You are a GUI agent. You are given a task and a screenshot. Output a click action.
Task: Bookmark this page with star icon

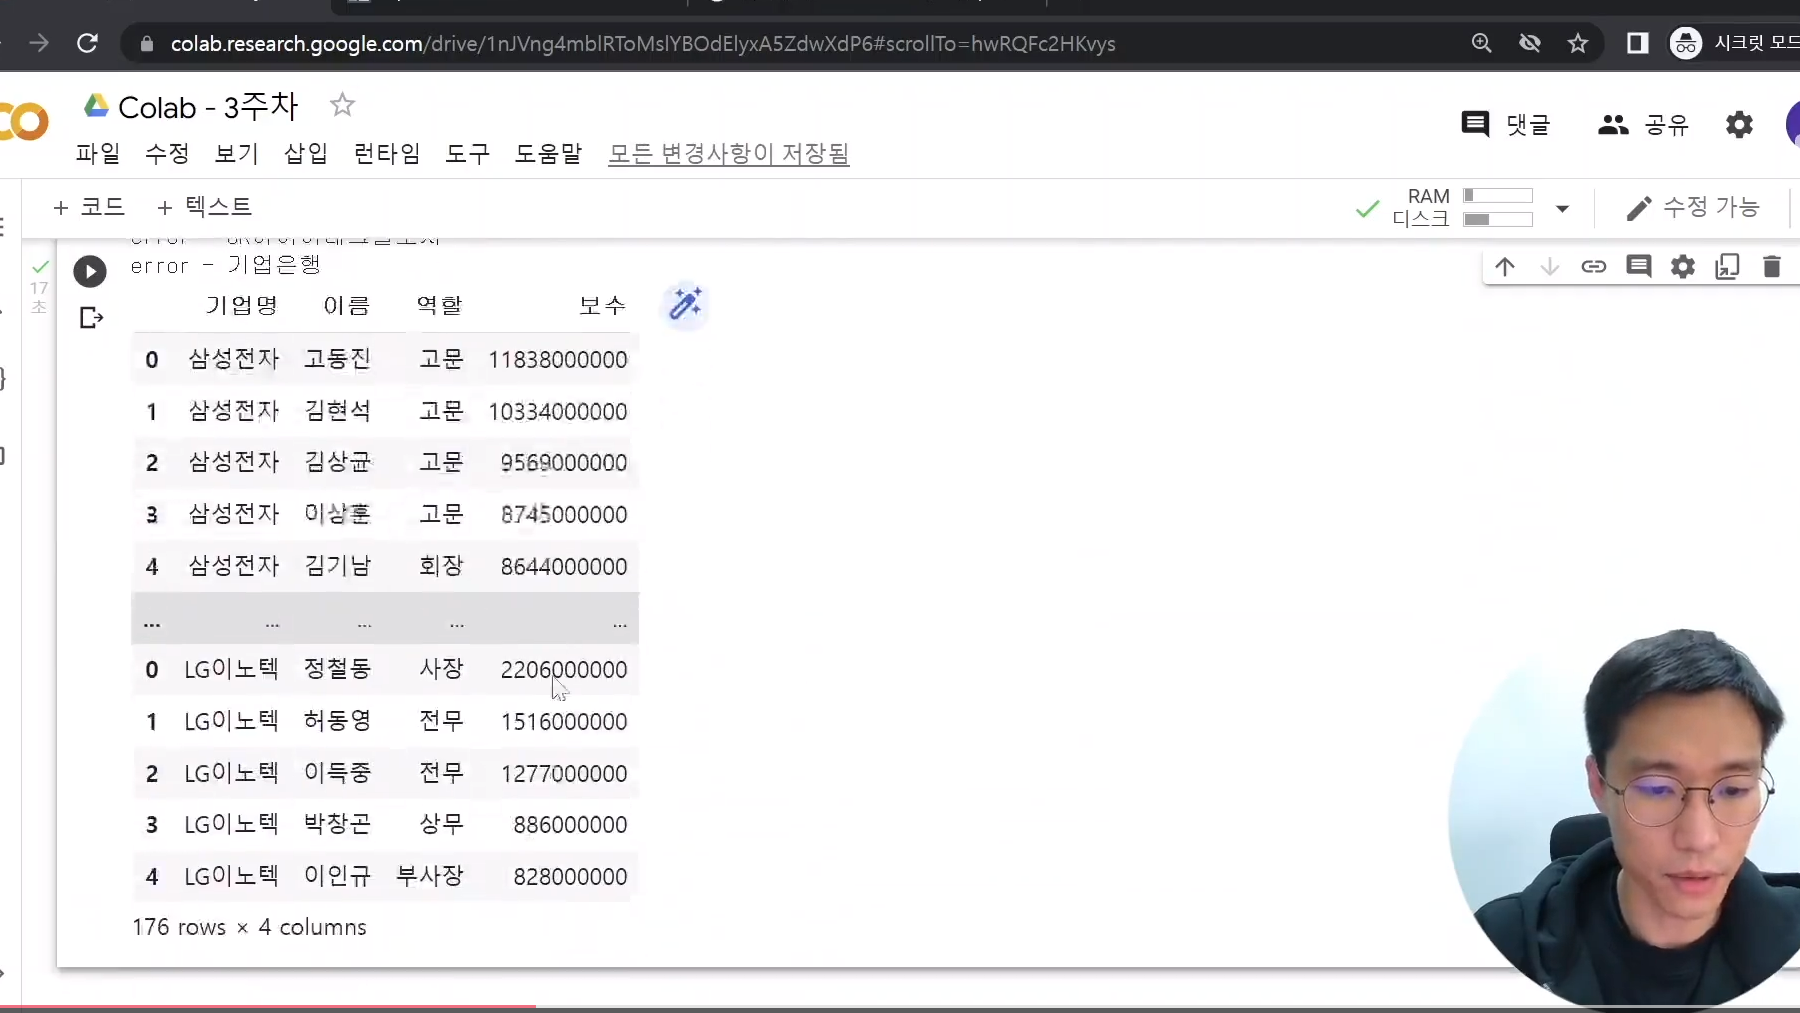[x=1578, y=43]
